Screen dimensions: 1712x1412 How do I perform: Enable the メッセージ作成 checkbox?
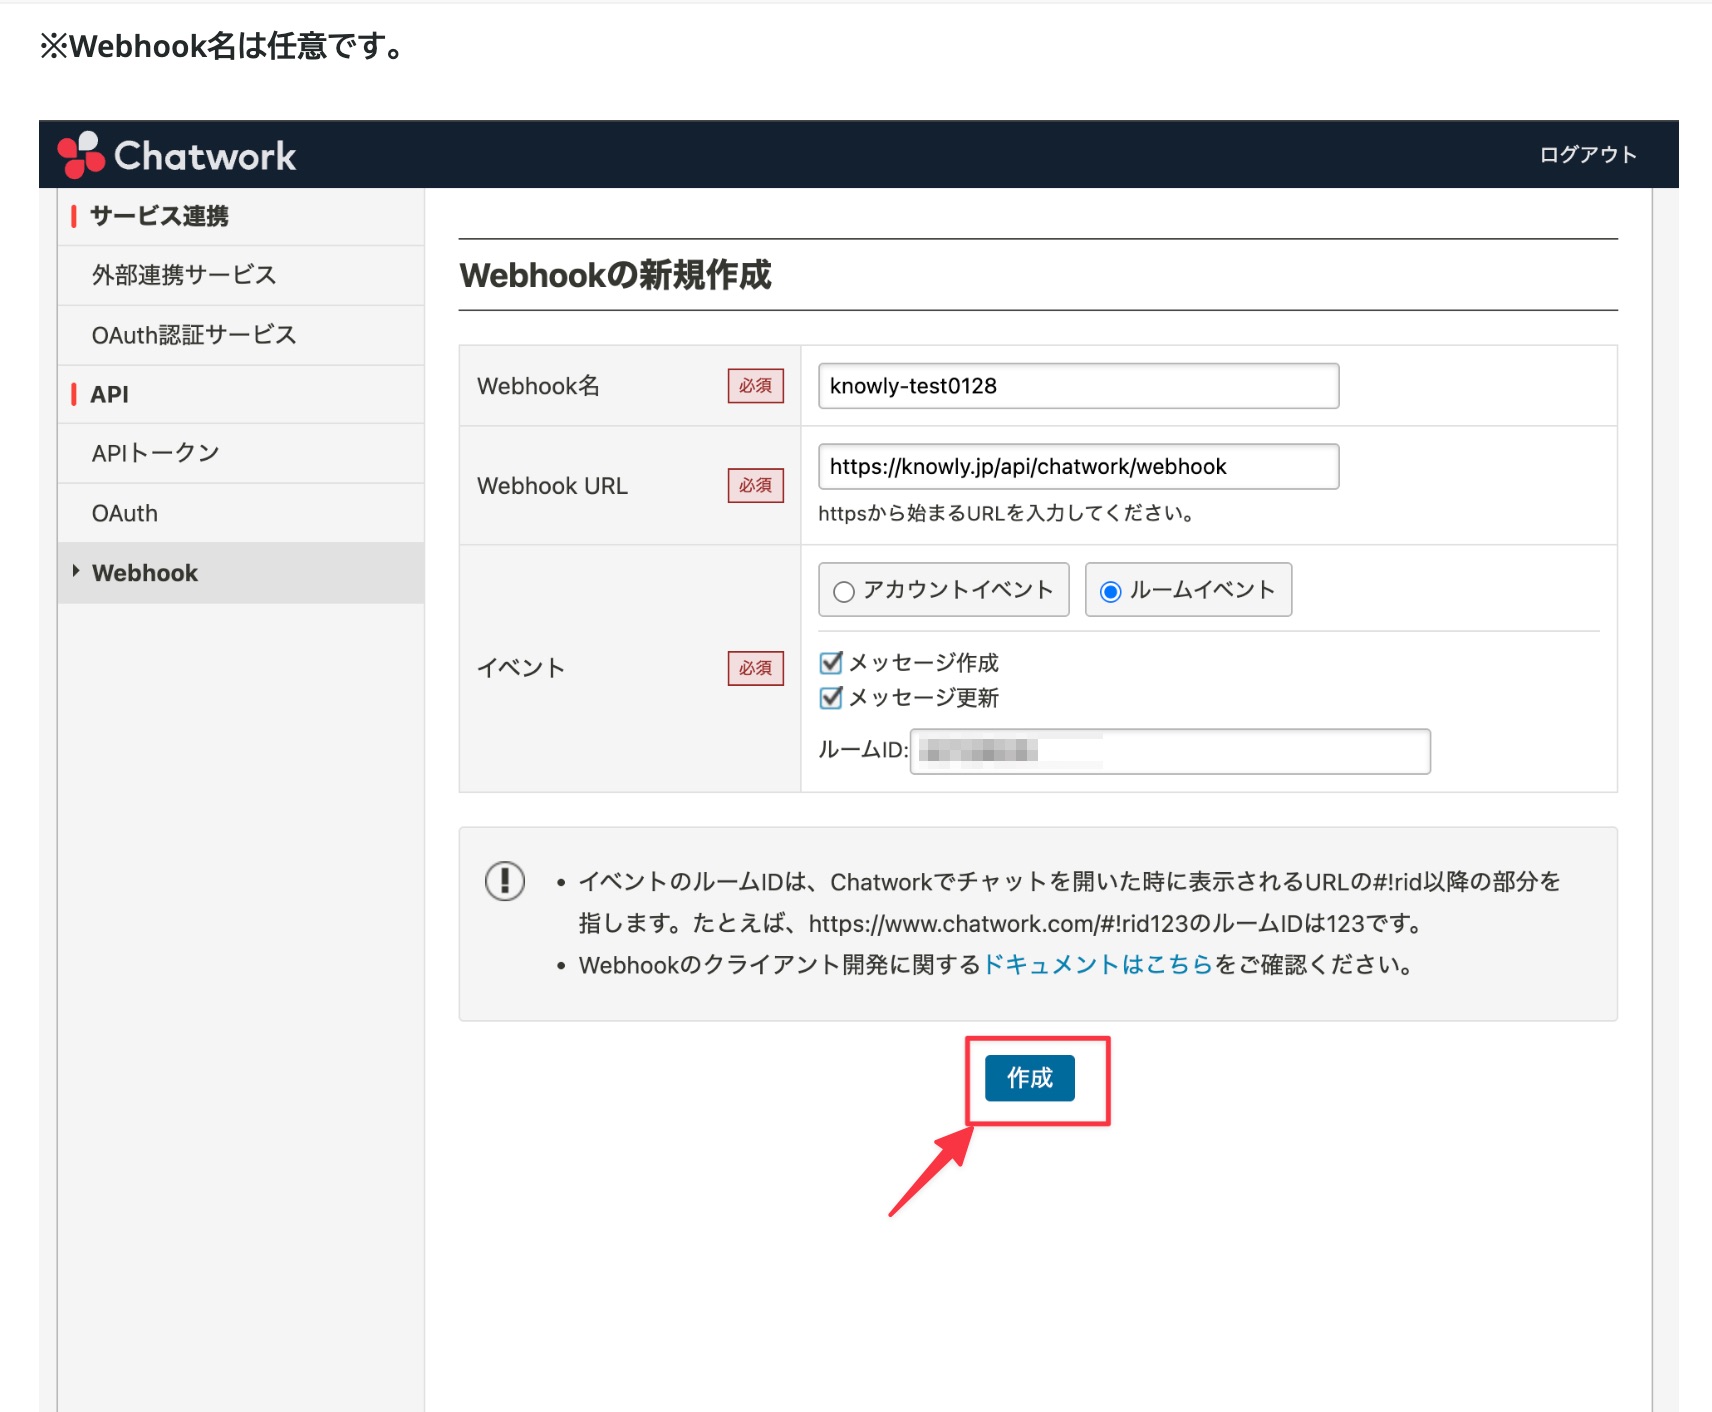(830, 662)
